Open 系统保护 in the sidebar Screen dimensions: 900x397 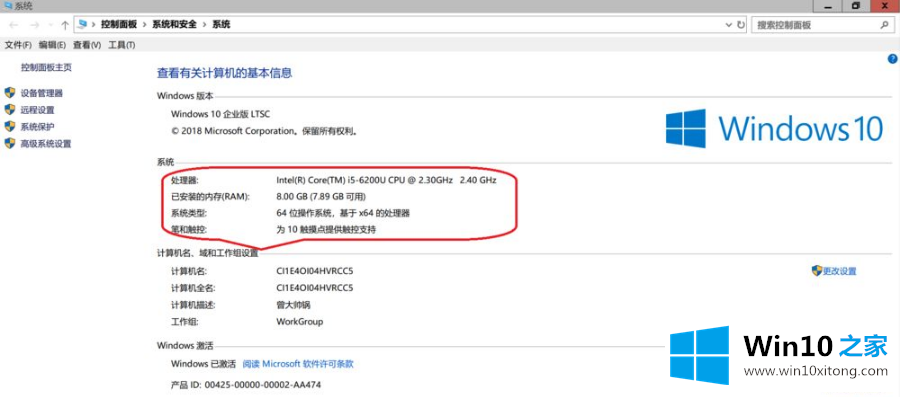(37, 127)
